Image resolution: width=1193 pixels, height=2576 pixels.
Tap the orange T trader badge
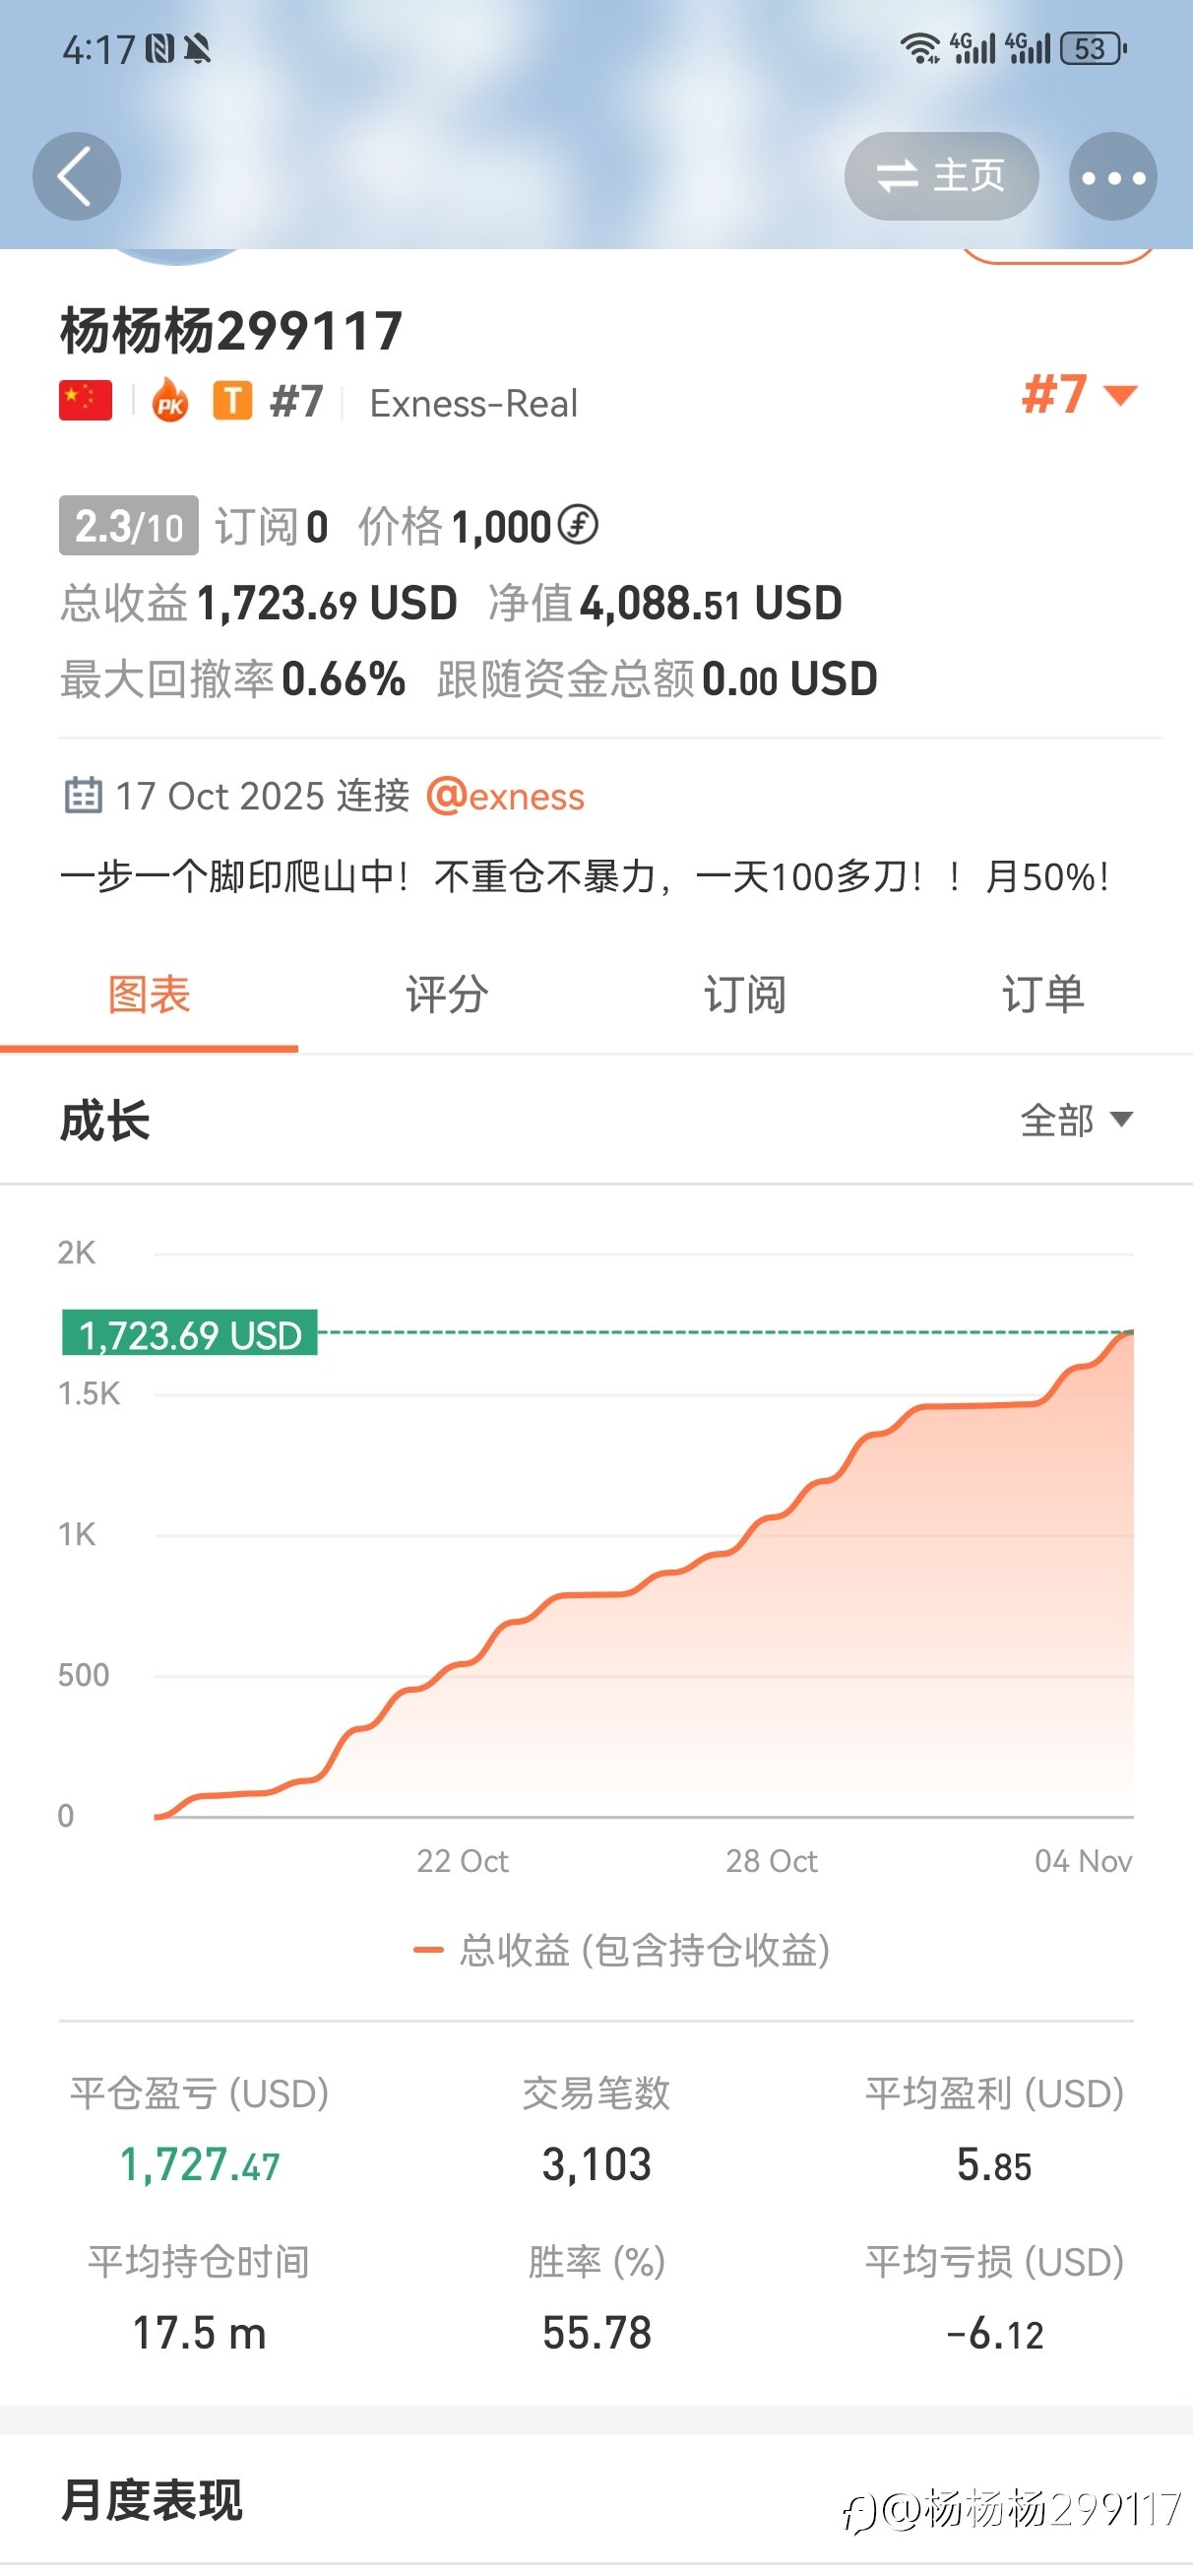click(x=232, y=401)
